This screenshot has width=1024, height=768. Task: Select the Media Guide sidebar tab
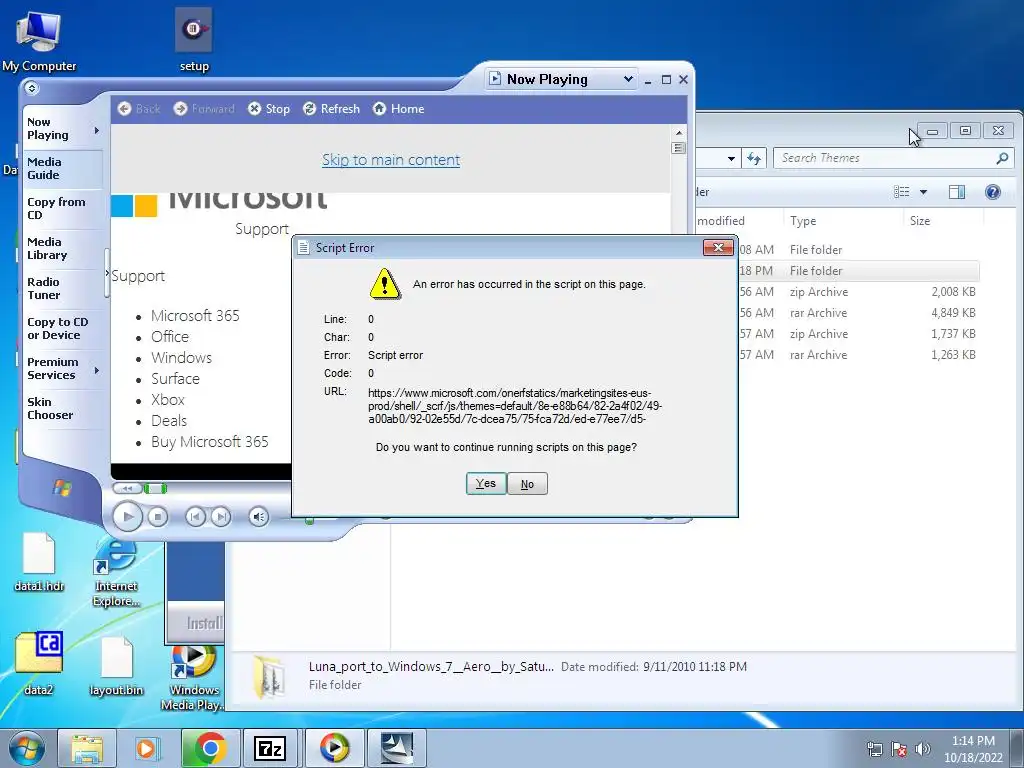[63, 168]
